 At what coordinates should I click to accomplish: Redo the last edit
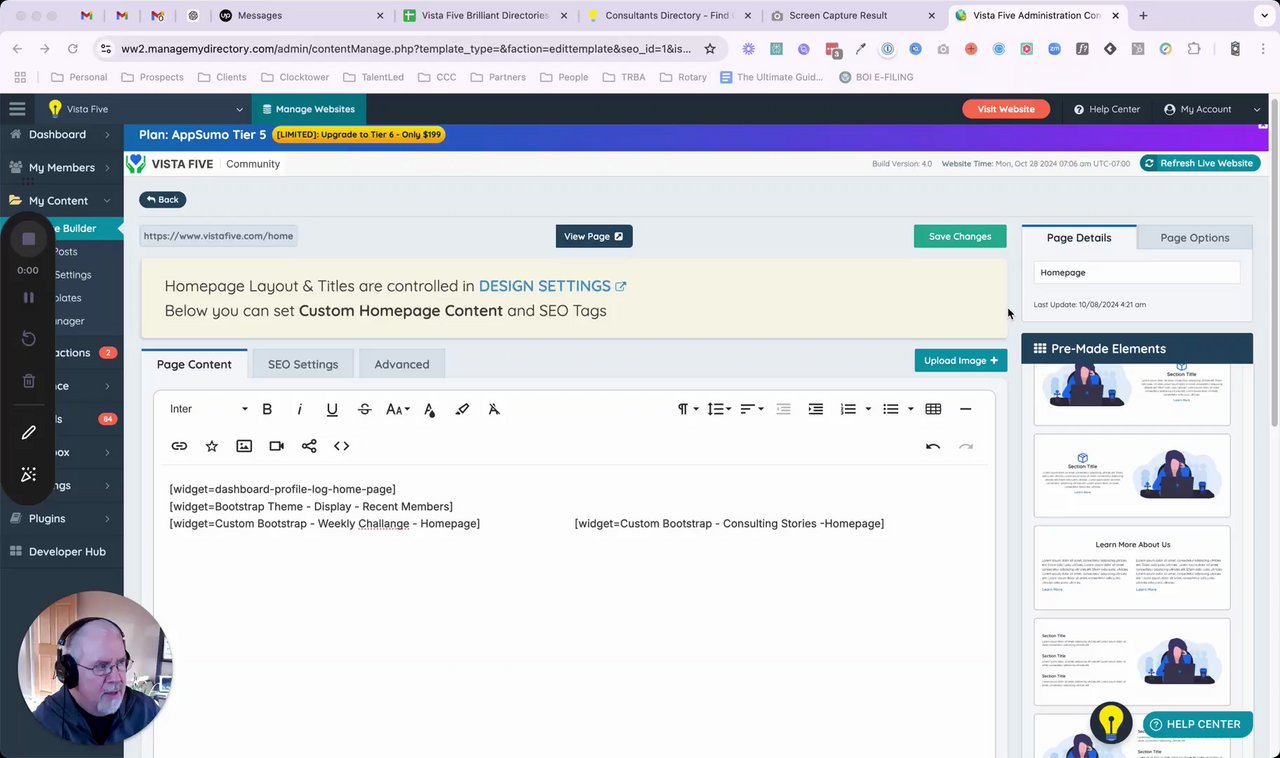[965, 446]
